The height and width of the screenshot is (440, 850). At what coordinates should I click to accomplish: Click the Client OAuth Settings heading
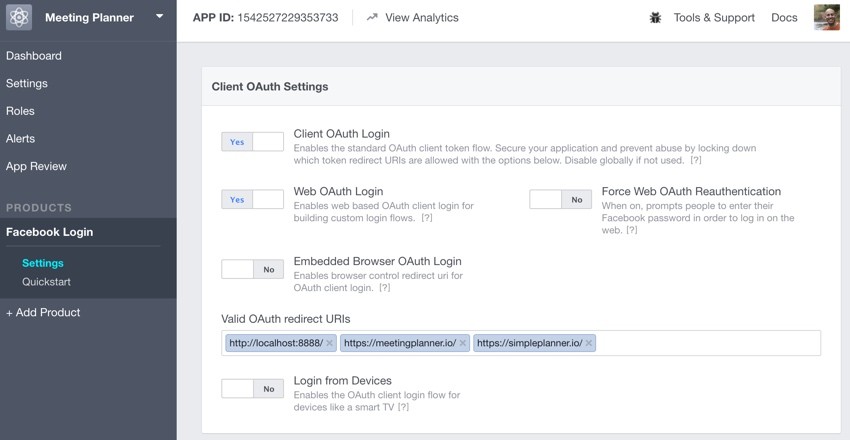pyautogui.click(x=270, y=87)
